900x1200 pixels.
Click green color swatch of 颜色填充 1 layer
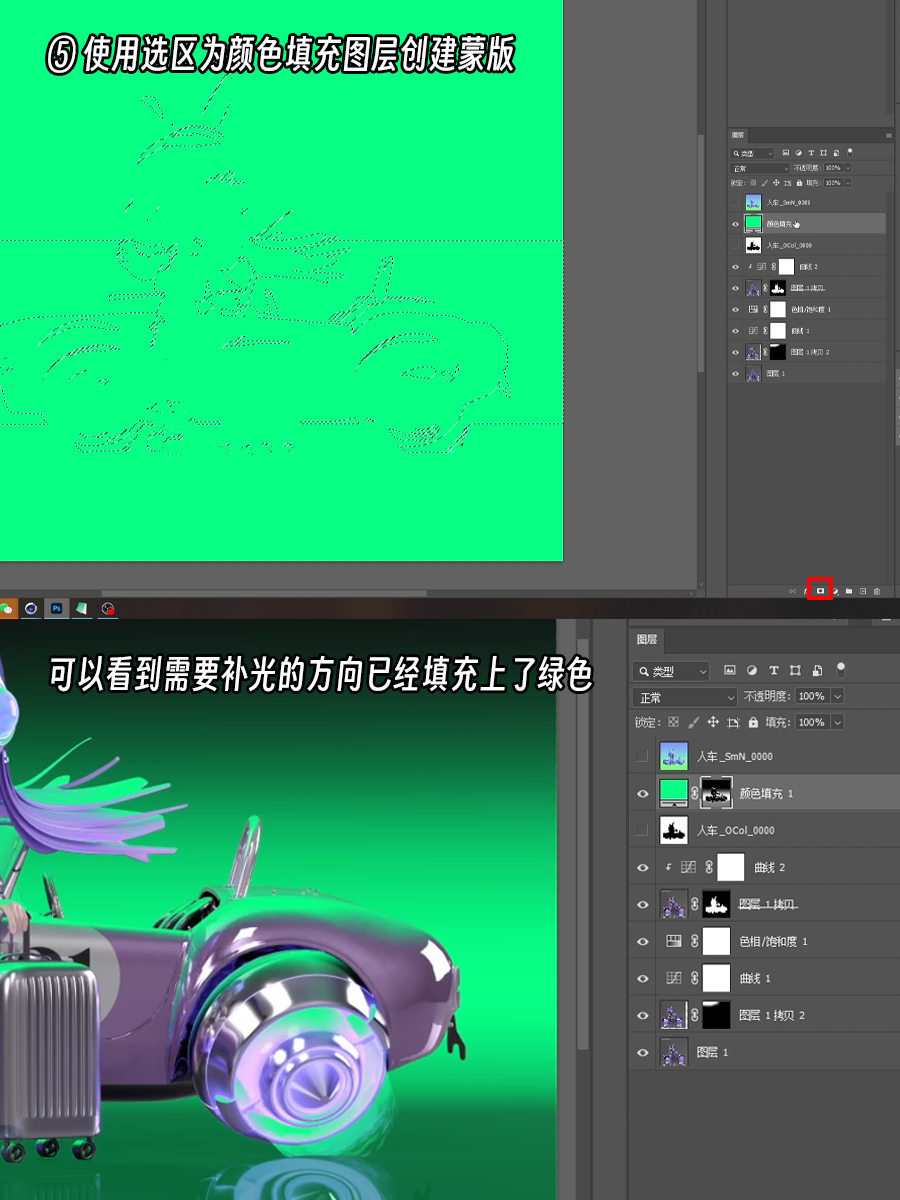673,792
